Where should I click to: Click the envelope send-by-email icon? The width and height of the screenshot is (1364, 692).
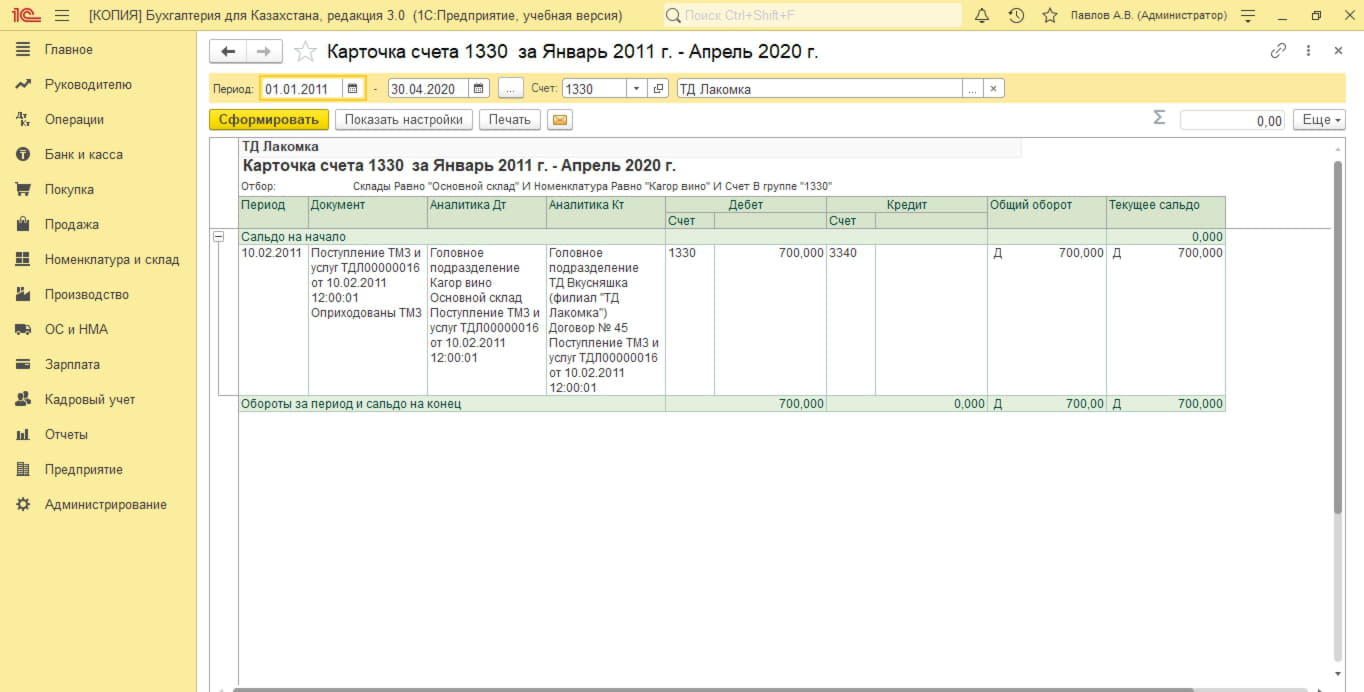click(x=559, y=120)
